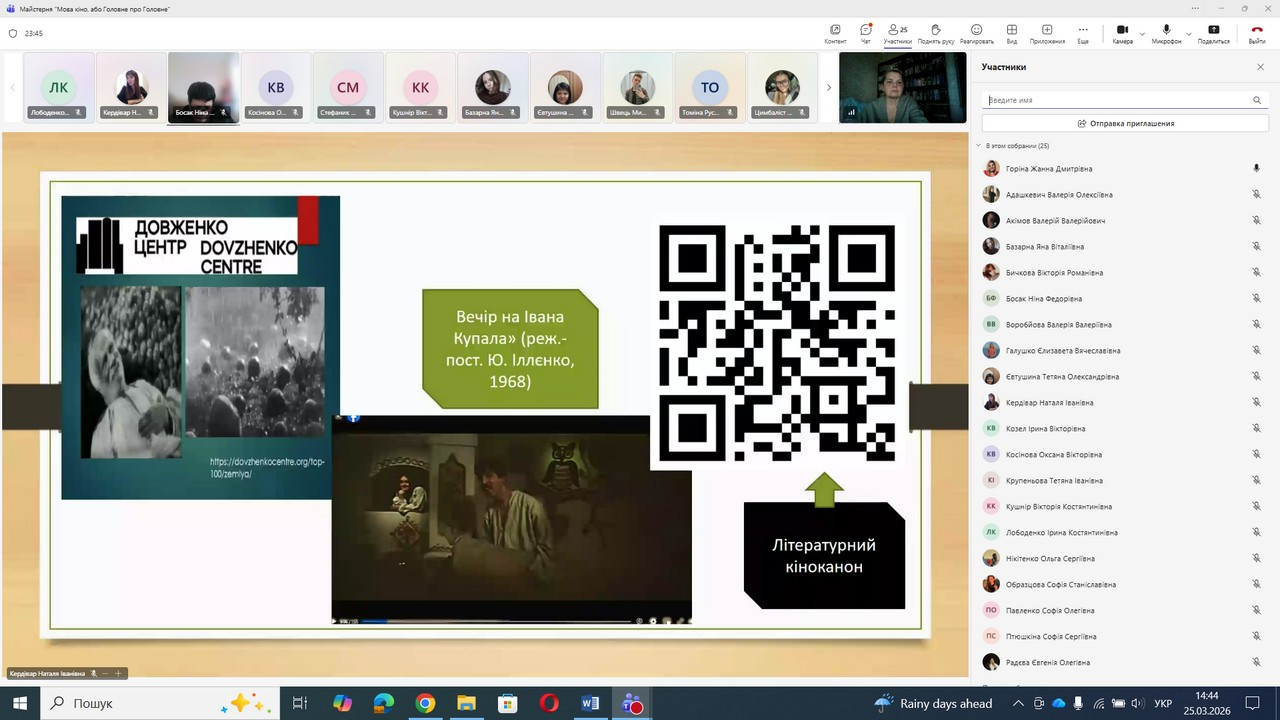The image size is (1280, 720).
Task: Click Отправка приглашения invite button
Action: [x=1125, y=123]
